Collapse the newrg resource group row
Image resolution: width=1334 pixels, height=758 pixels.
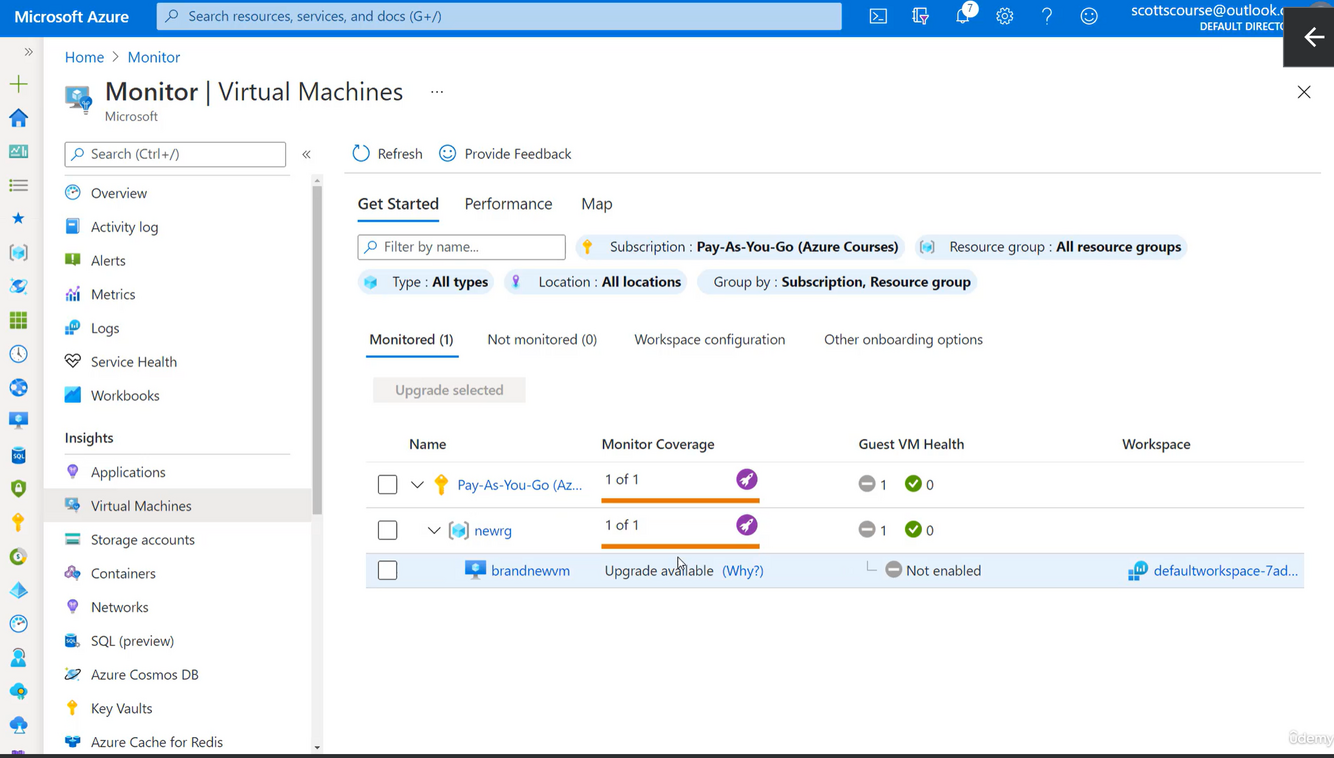(x=434, y=530)
